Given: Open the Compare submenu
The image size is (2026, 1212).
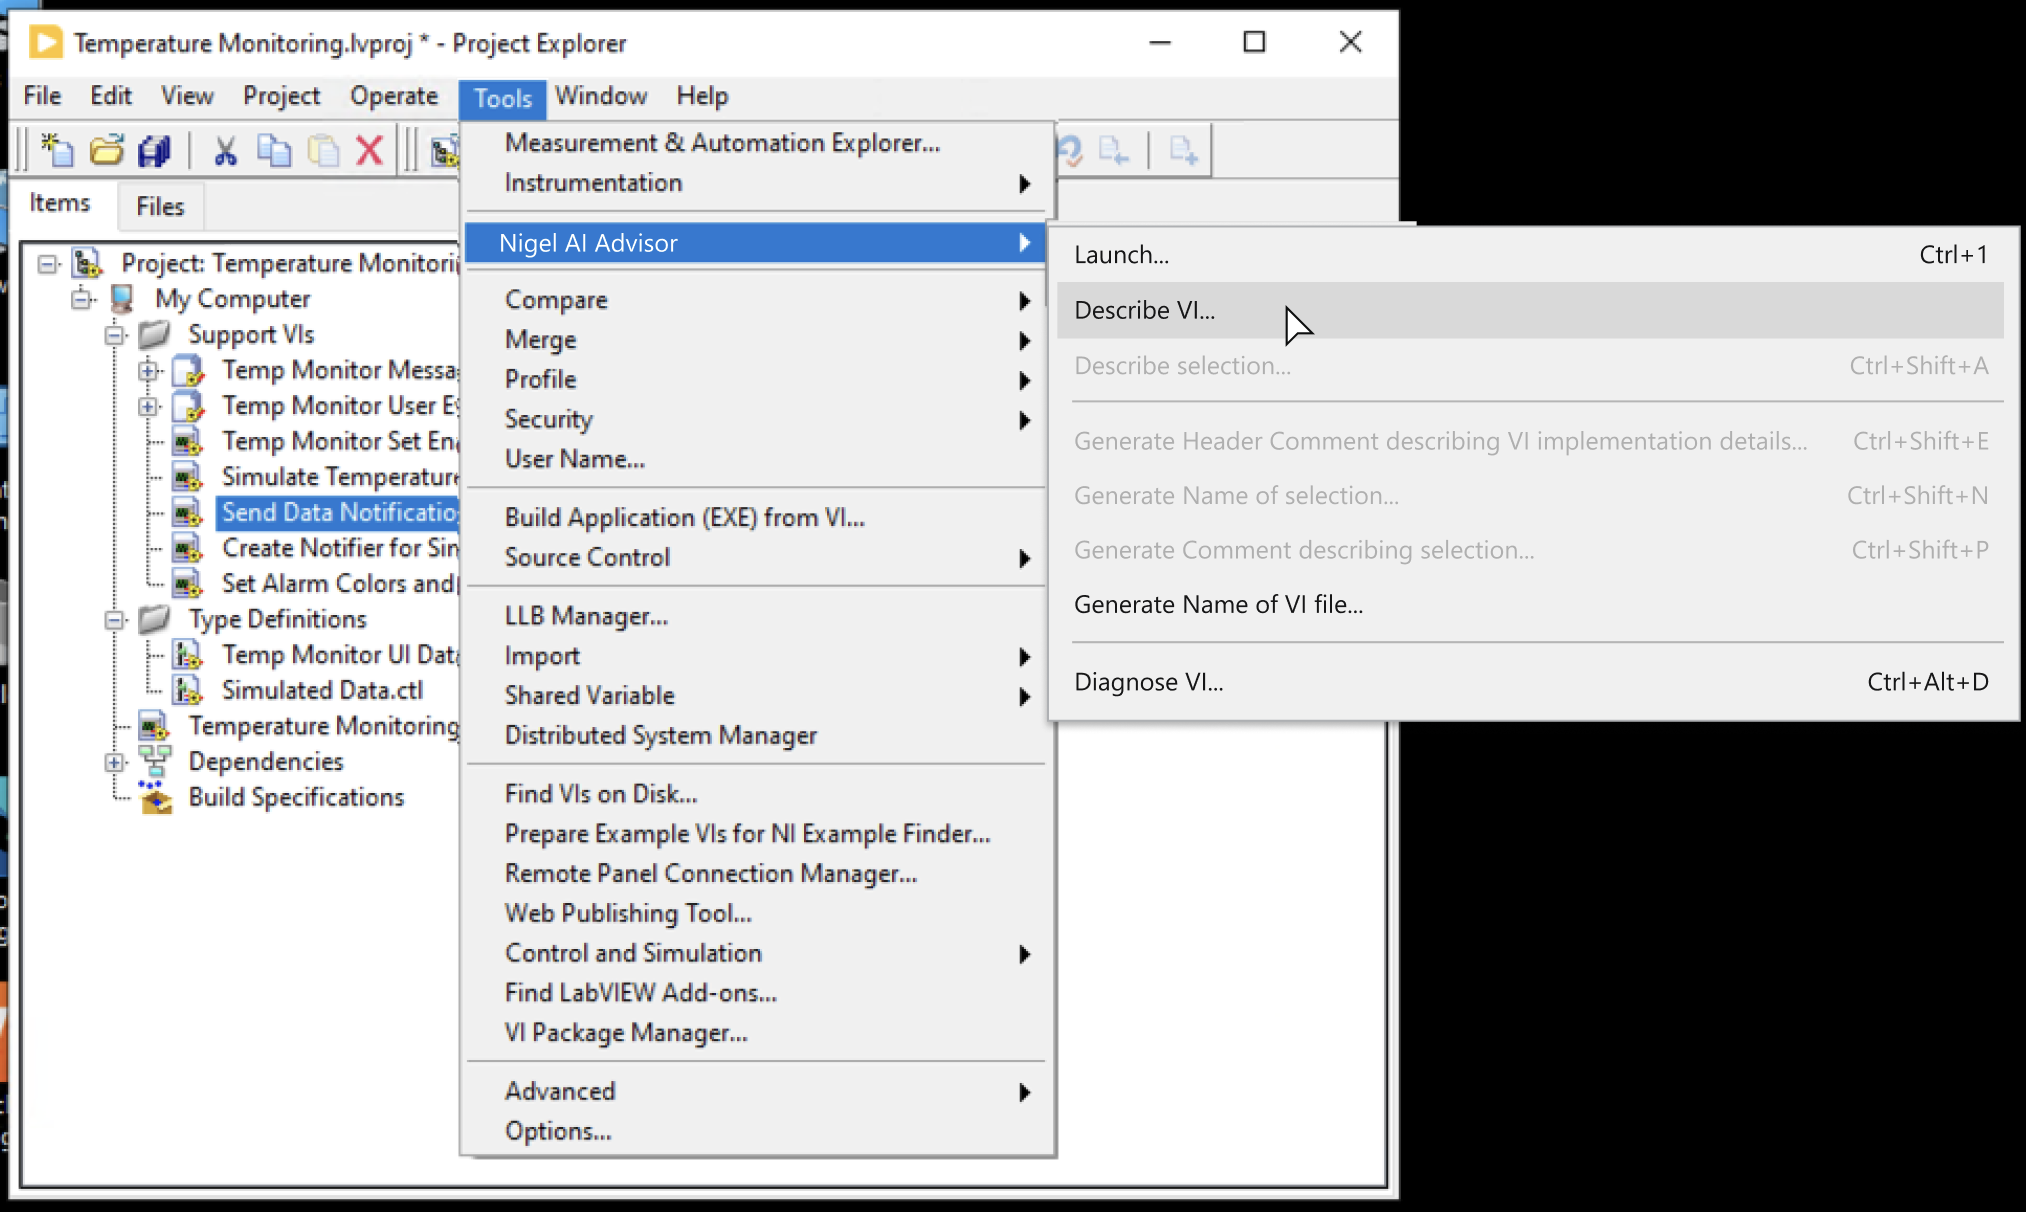Looking at the screenshot, I should [x=556, y=300].
